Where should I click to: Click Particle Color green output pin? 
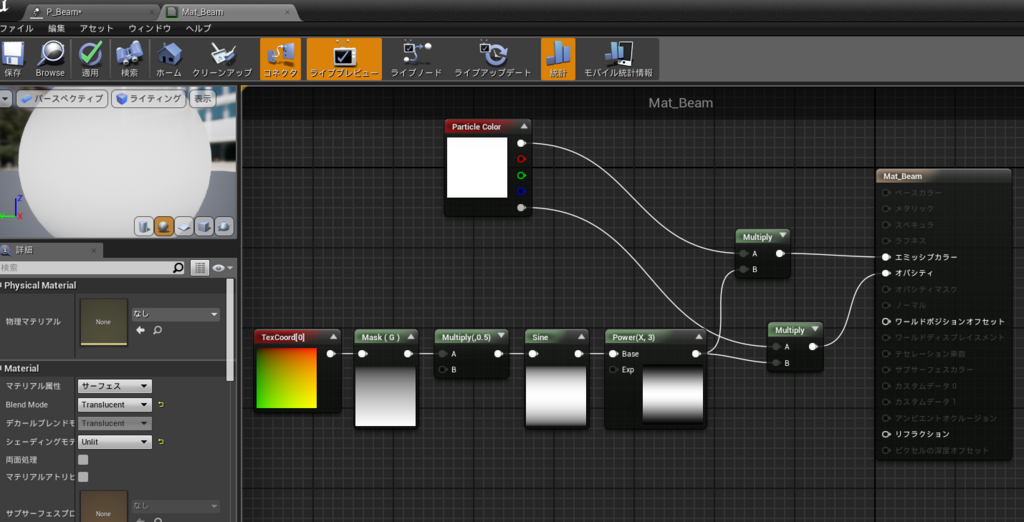click(521, 176)
